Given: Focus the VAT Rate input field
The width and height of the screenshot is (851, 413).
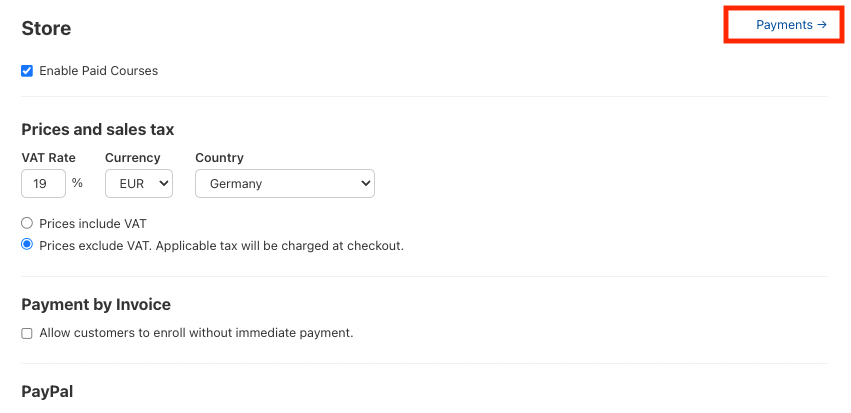Looking at the screenshot, I should pos(43,184).
